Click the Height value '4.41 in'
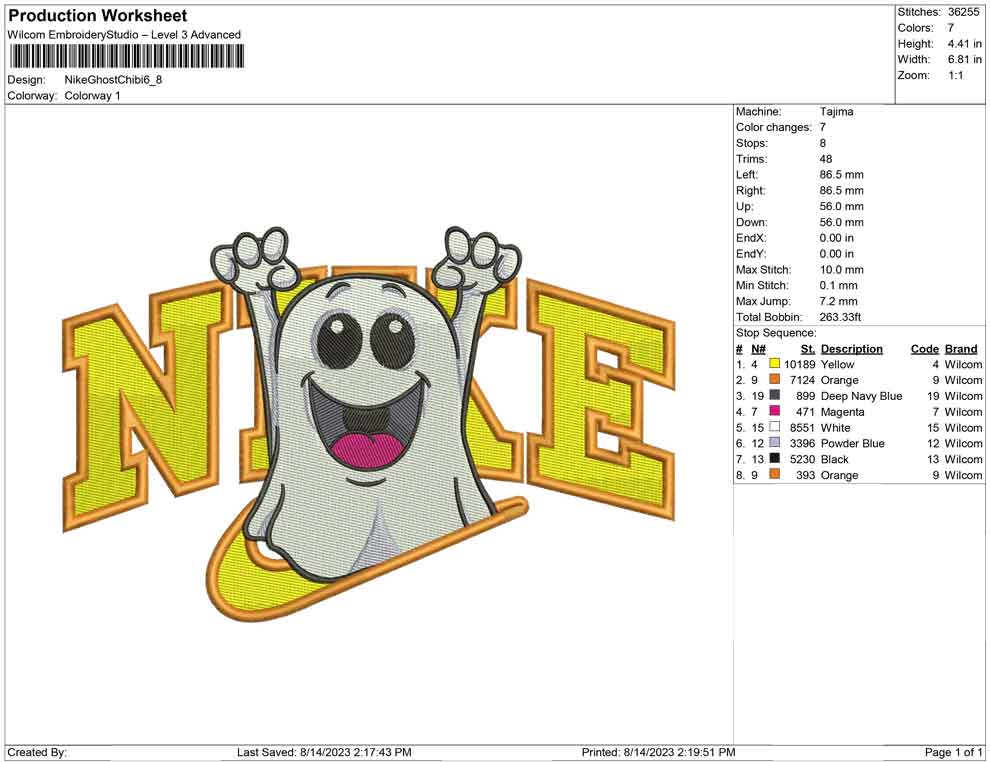Screen dimensions: 990x762 pyautogui.click(x=964, y=44)
